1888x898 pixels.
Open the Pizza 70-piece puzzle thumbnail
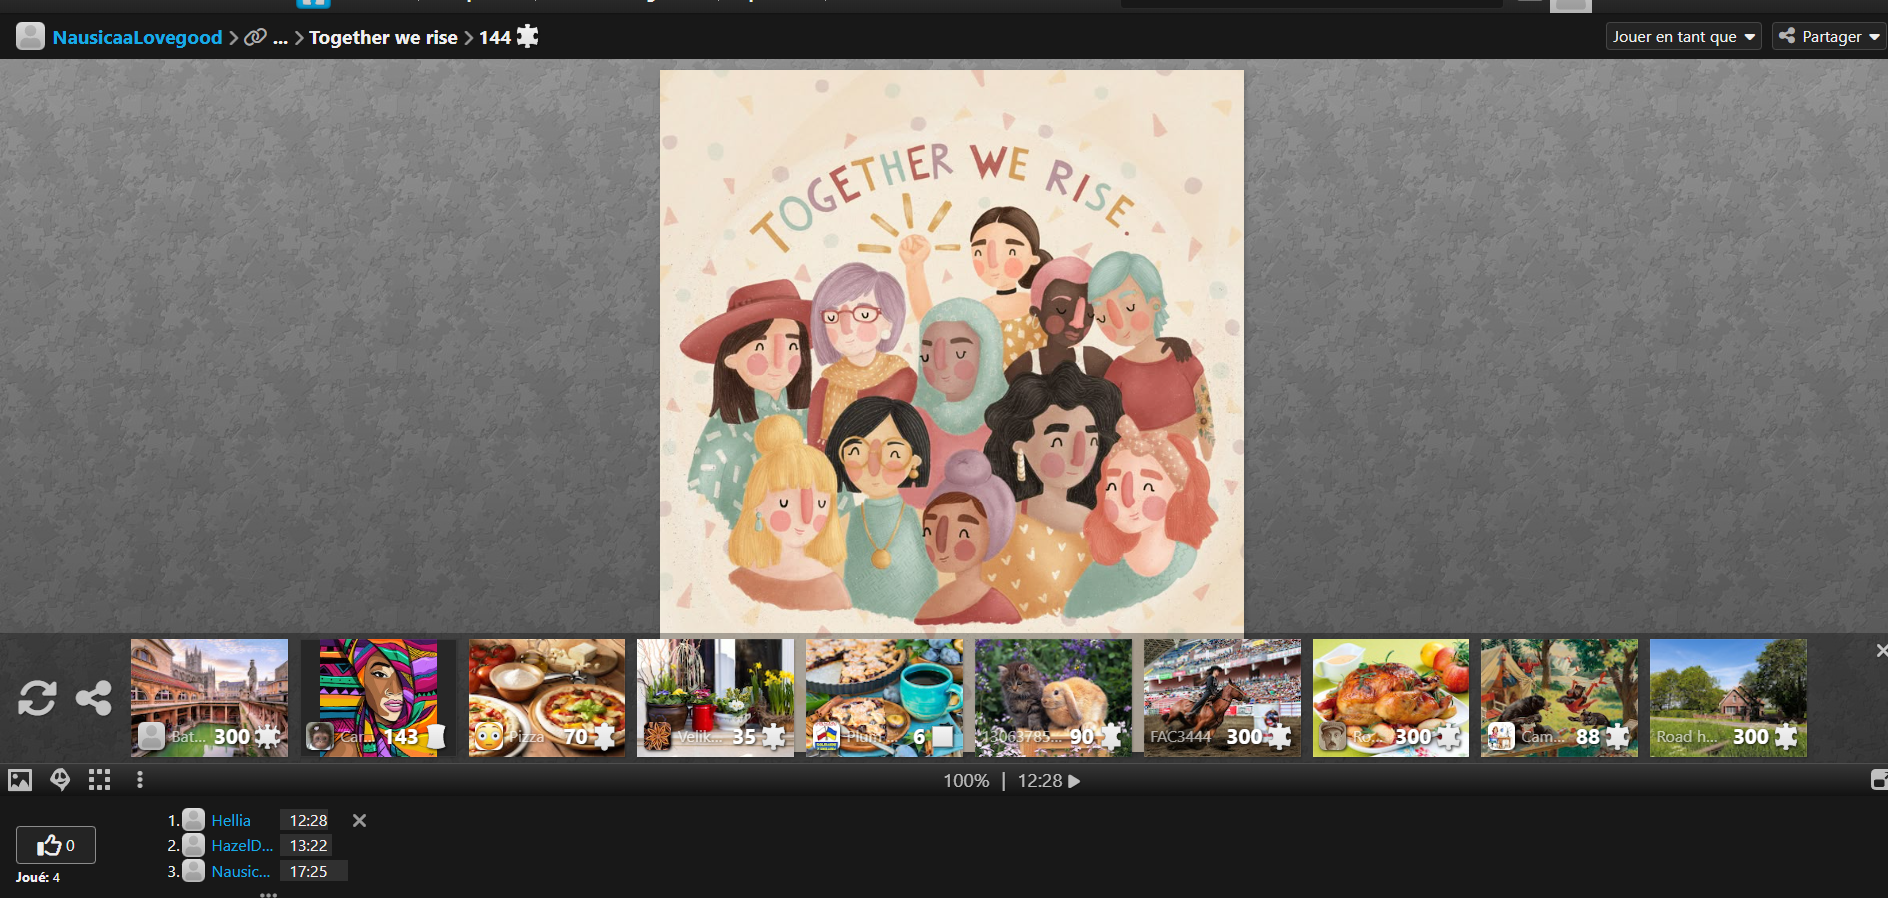tap(547, 698)
